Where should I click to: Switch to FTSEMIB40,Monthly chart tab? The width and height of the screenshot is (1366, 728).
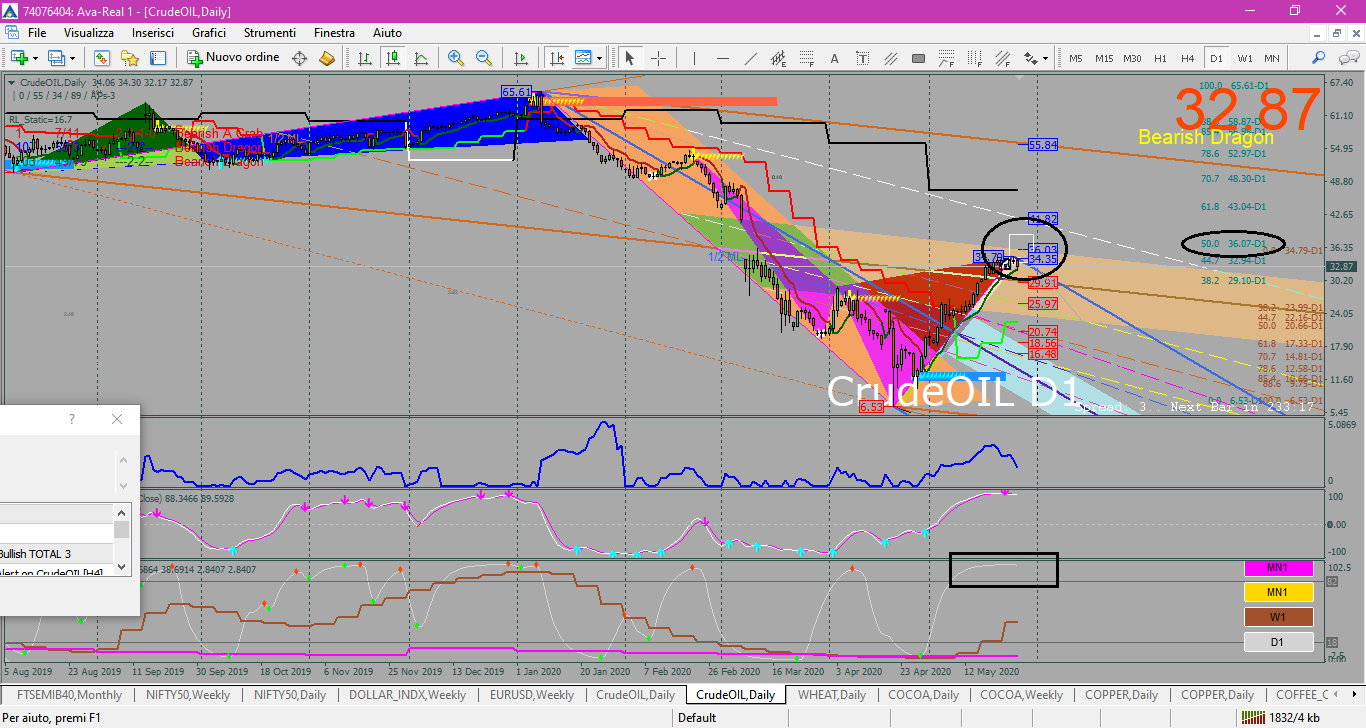69,695
